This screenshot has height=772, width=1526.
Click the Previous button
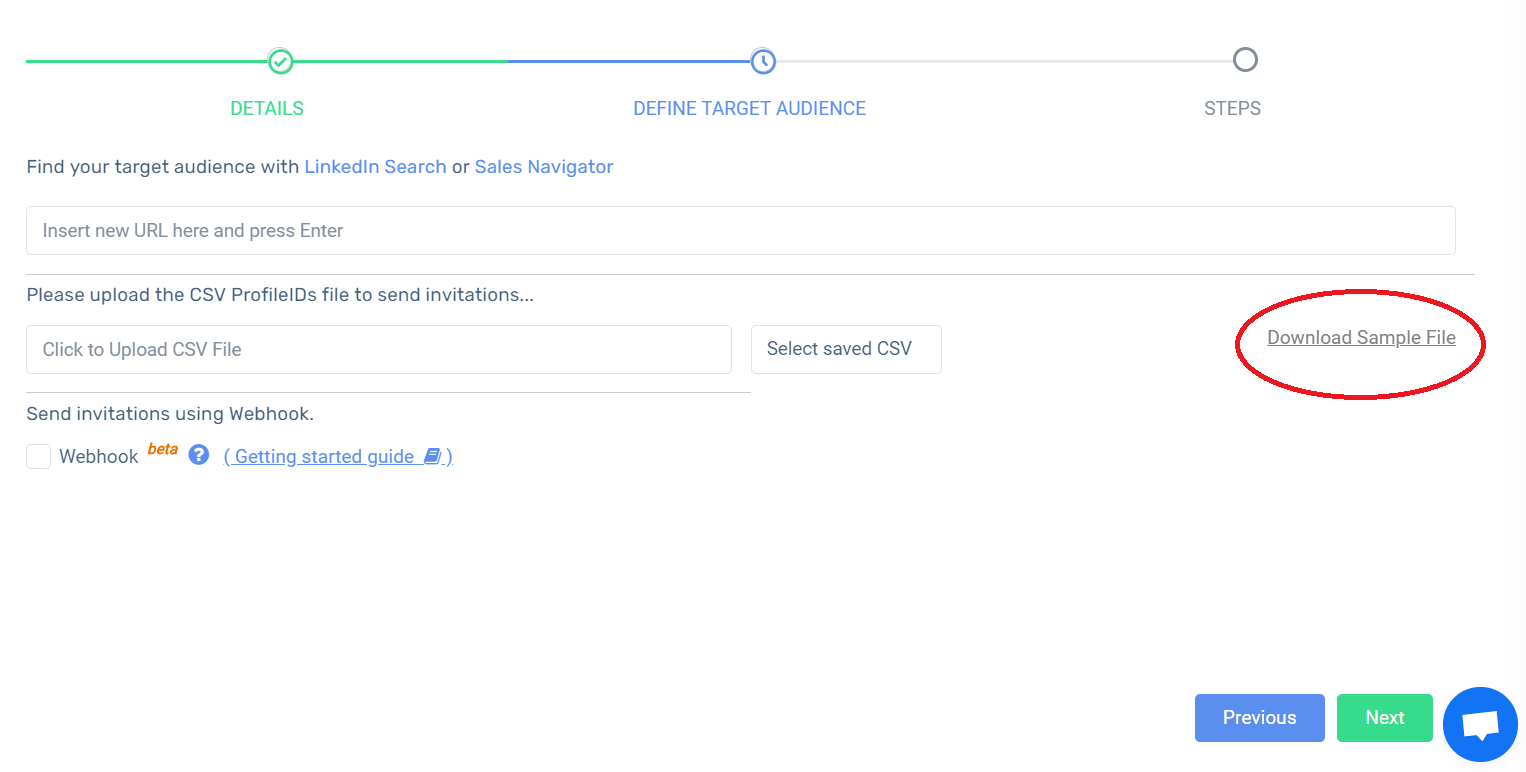(x=1260, y=718)
